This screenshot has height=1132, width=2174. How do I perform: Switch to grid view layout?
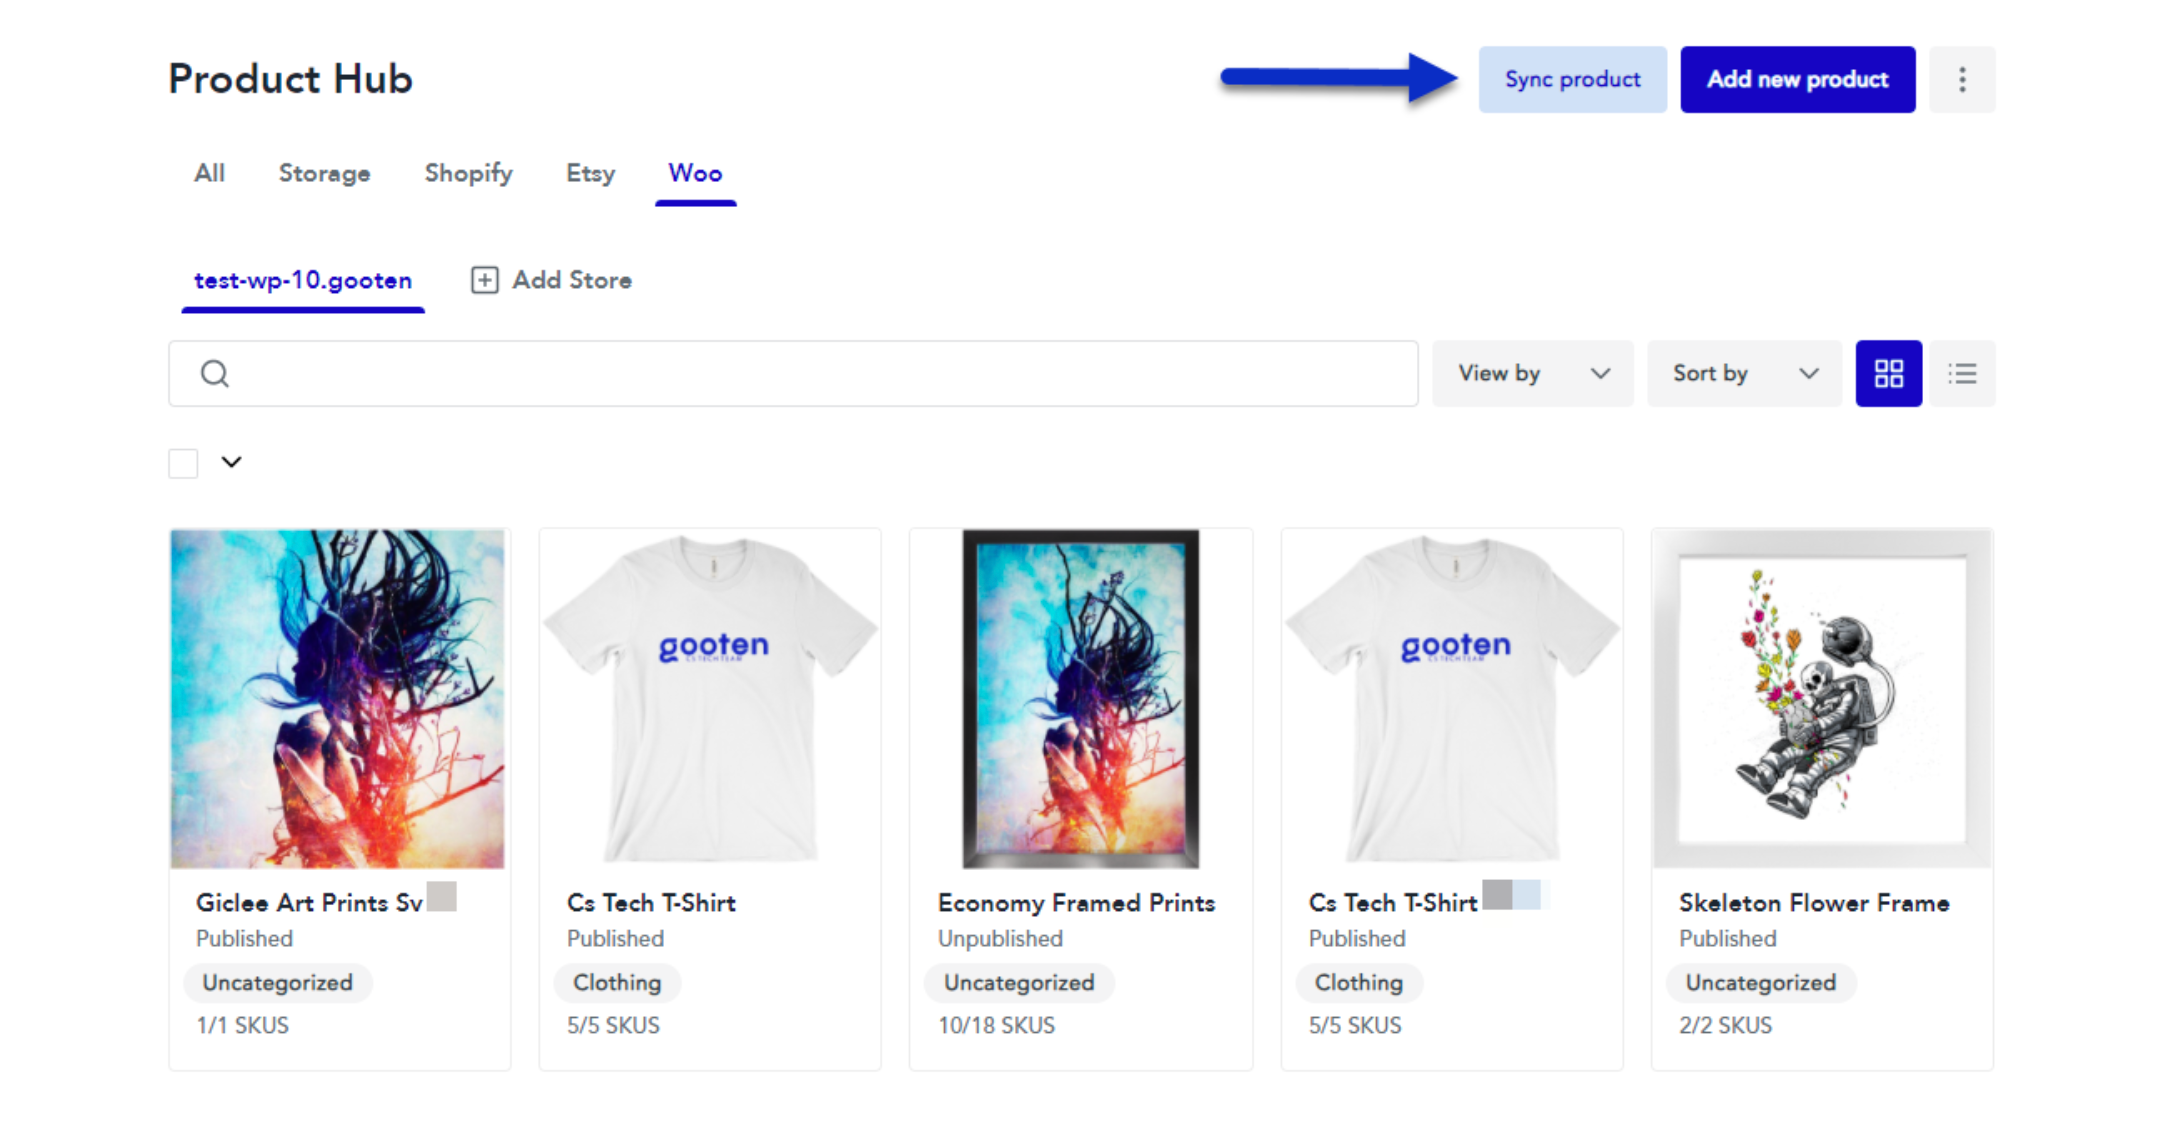[1888, 373]
